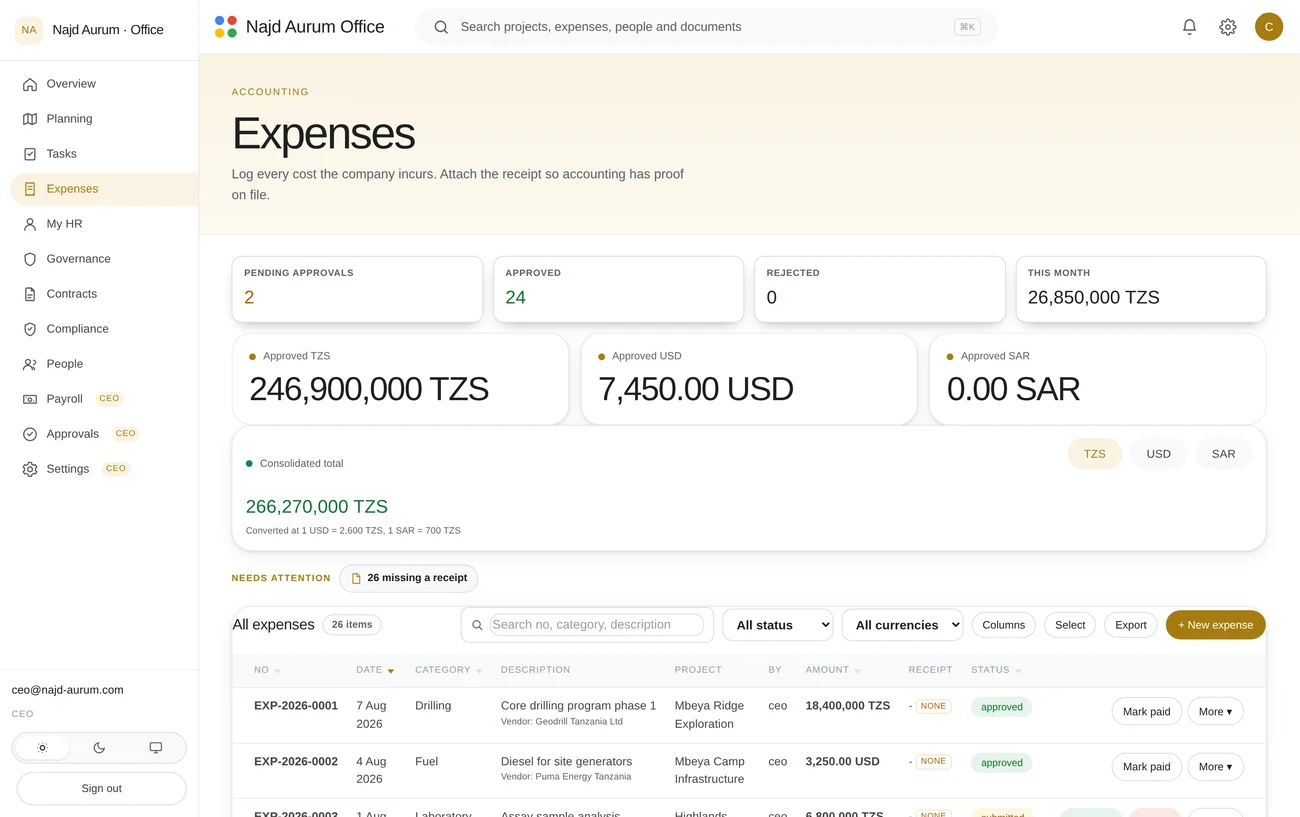The height and width of the screenshot is (817, 1300).
Task: Select the Expenses receipt icon in sidebar
Action: (30, 189)
